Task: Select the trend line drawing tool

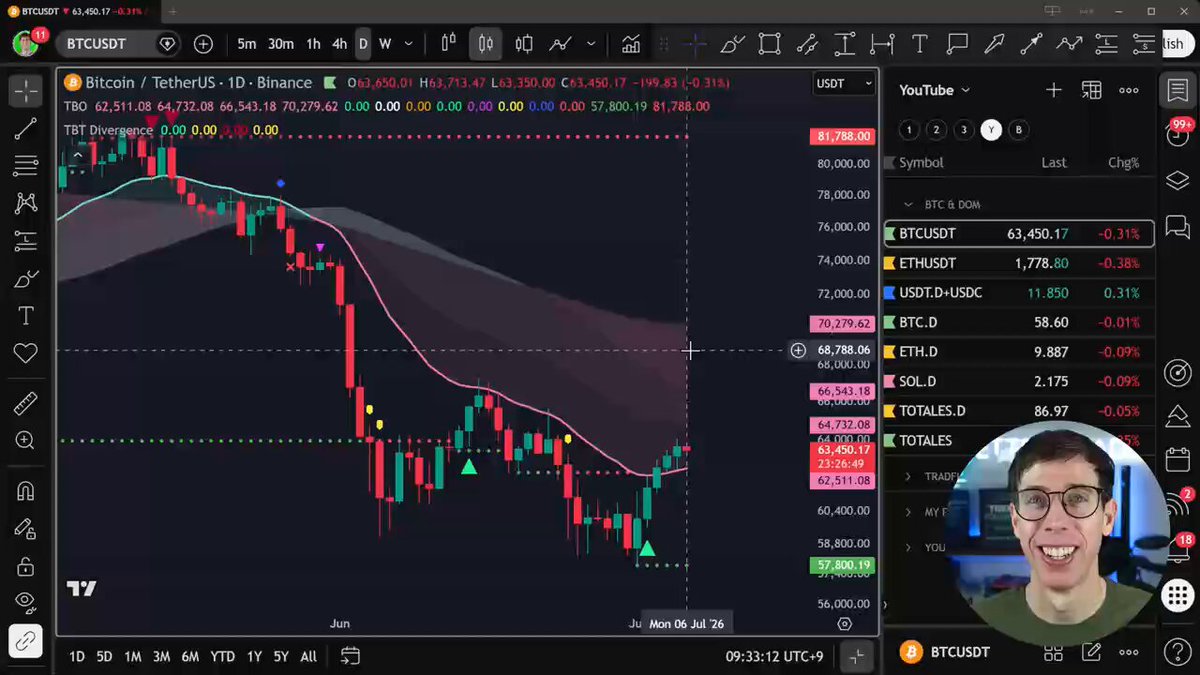Action: click(x=25, y=128)
